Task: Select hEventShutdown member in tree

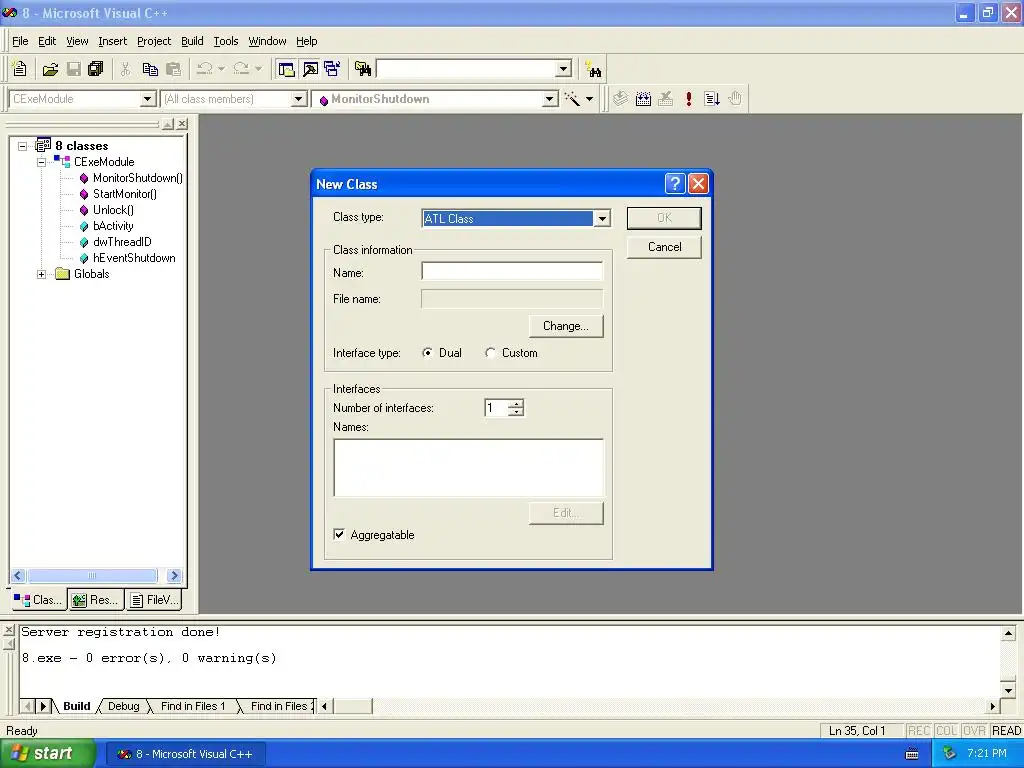Action: (x=134, y=258)
